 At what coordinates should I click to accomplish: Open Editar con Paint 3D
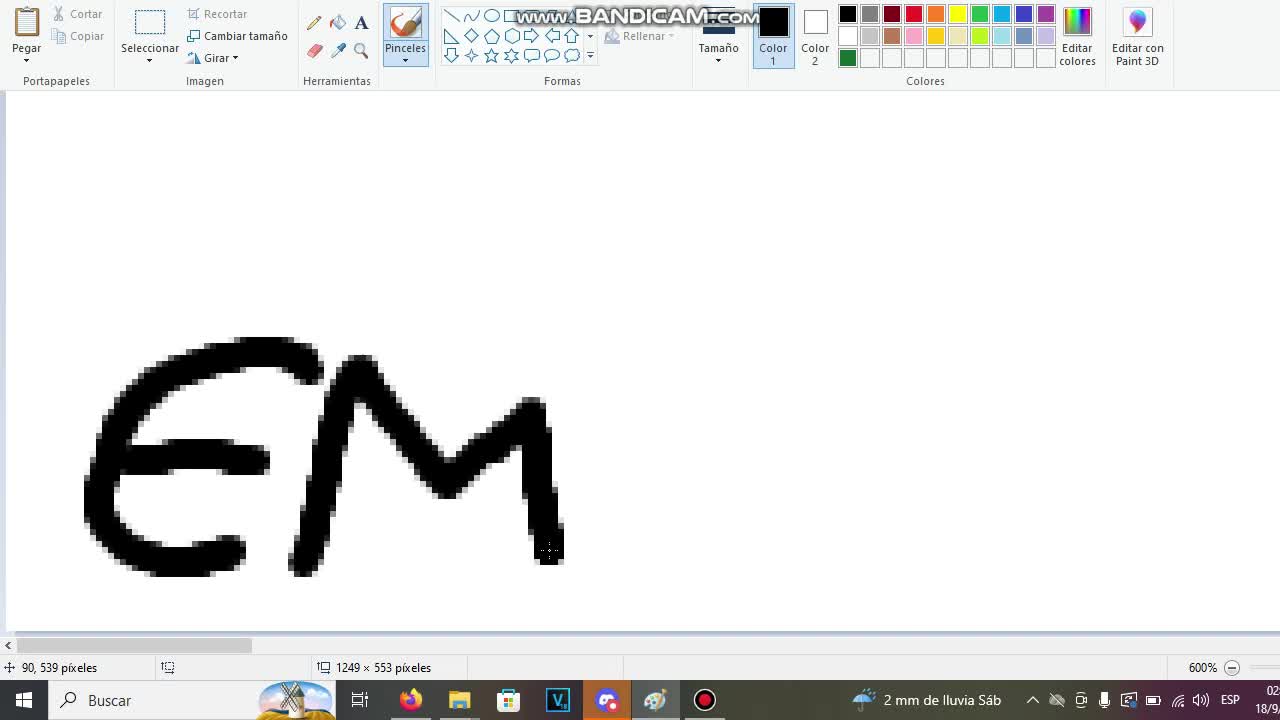pyautogui.click(x=1137, y=37)
